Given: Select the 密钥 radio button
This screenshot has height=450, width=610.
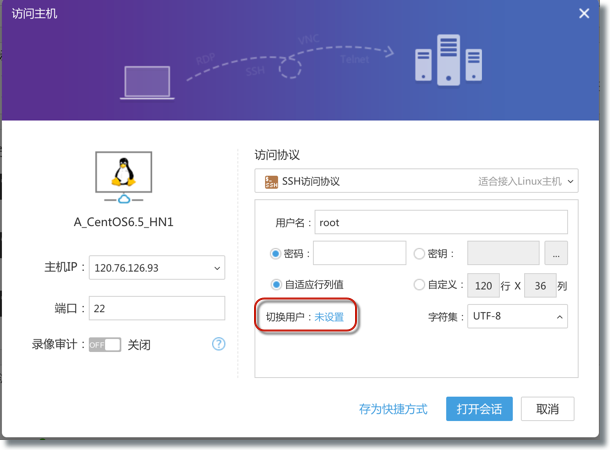Looking at the screenshot, I should point(420,254).
